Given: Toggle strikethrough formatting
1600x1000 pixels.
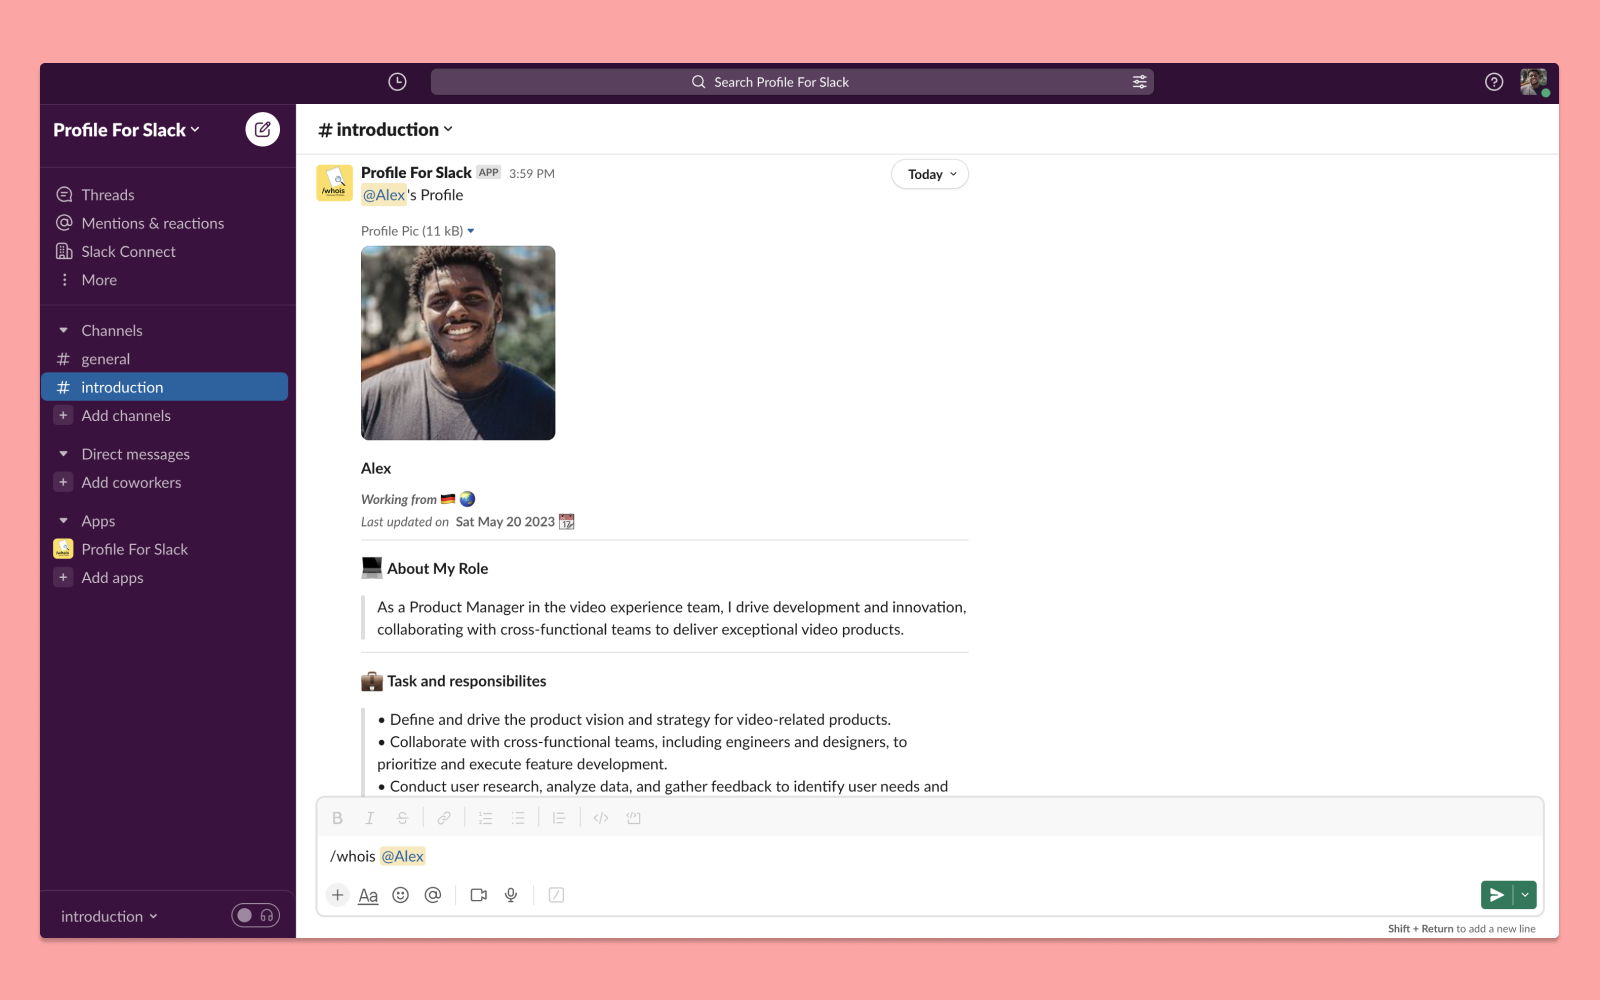Looking at the screenshot, I should tap(402, 818).
